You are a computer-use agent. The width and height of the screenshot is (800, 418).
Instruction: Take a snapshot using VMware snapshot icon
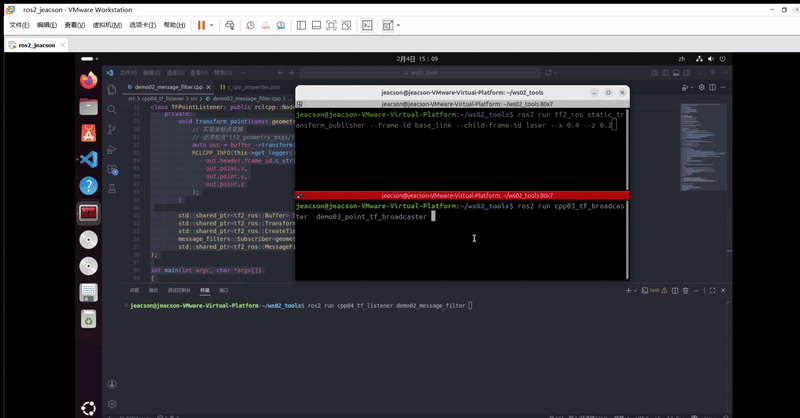tap(250, 25)
